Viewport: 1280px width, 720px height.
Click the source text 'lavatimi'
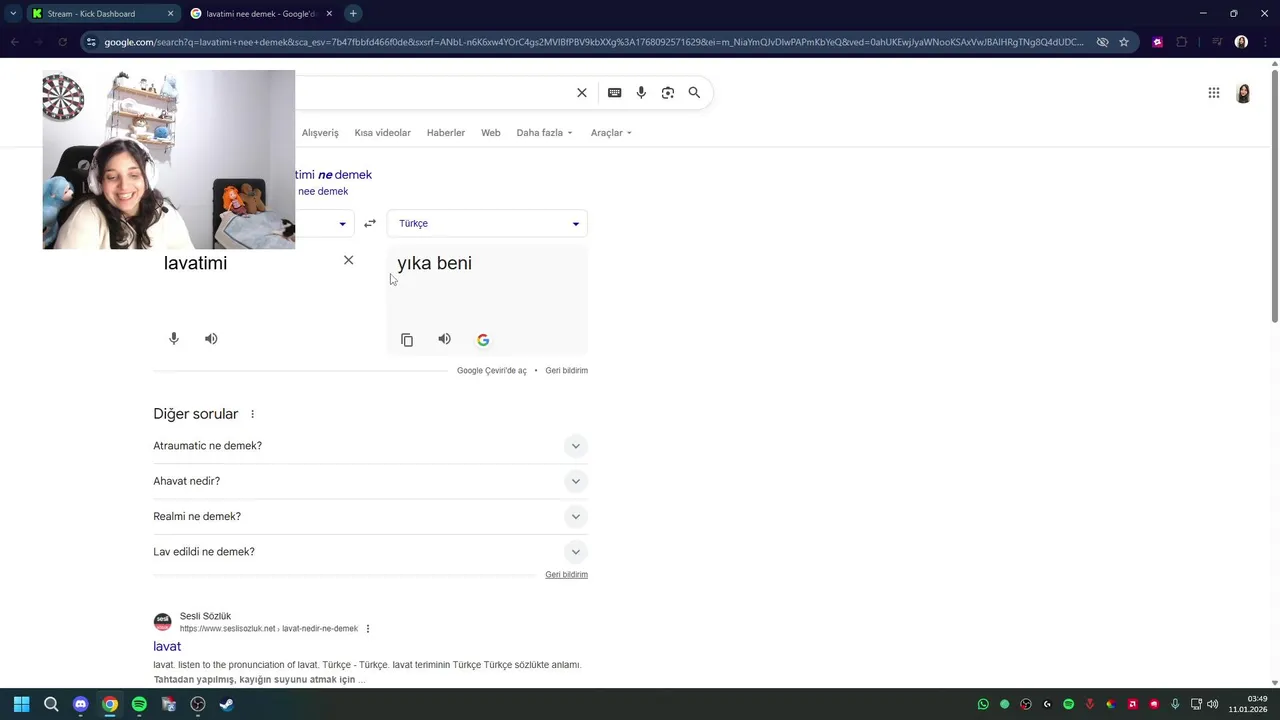[x=195, y=263]
